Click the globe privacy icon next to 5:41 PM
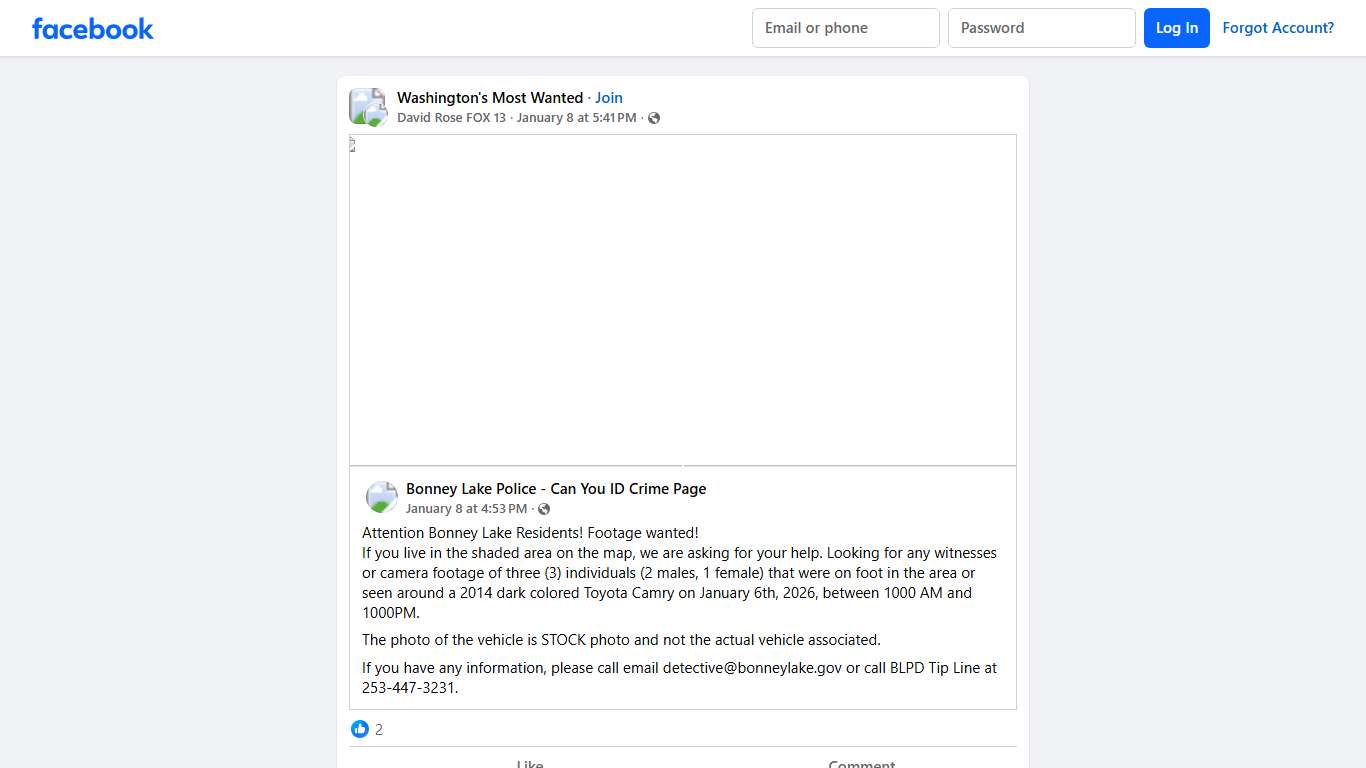This screenshot has width=1366, height=768. pos(654,117)
